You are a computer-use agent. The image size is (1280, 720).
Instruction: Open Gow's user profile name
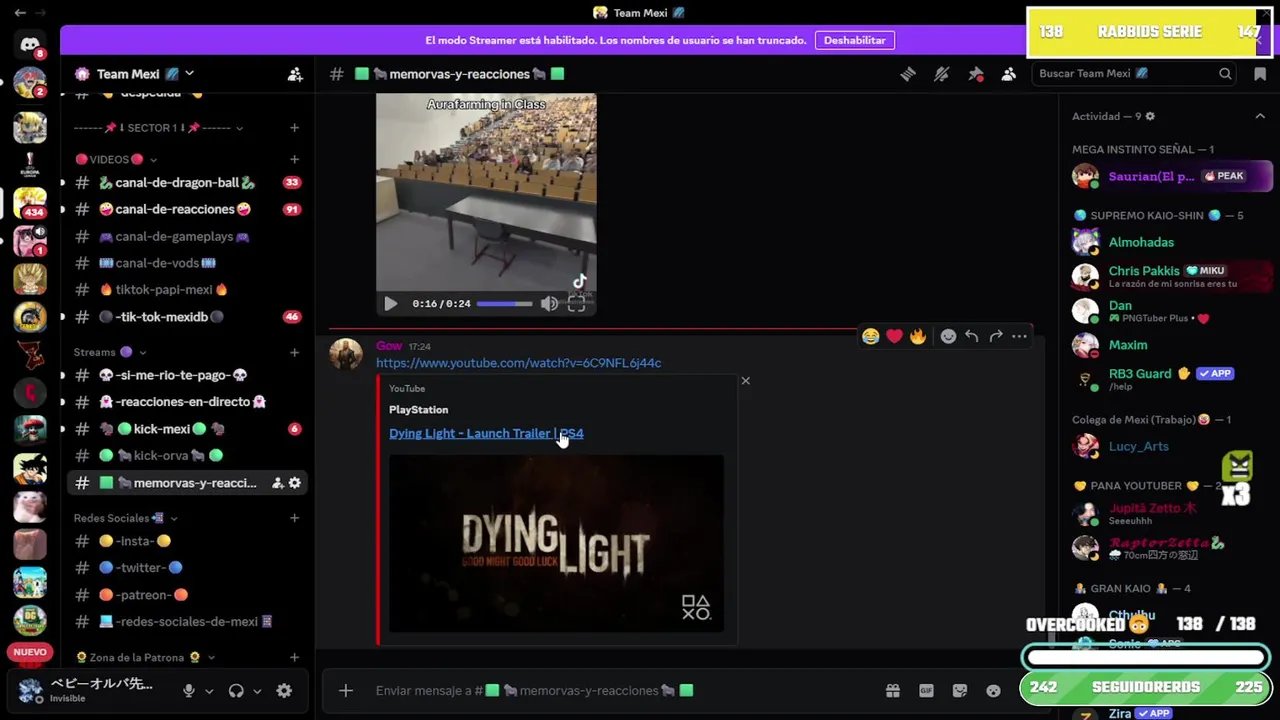pyautogui.click(x=388, y=346)
